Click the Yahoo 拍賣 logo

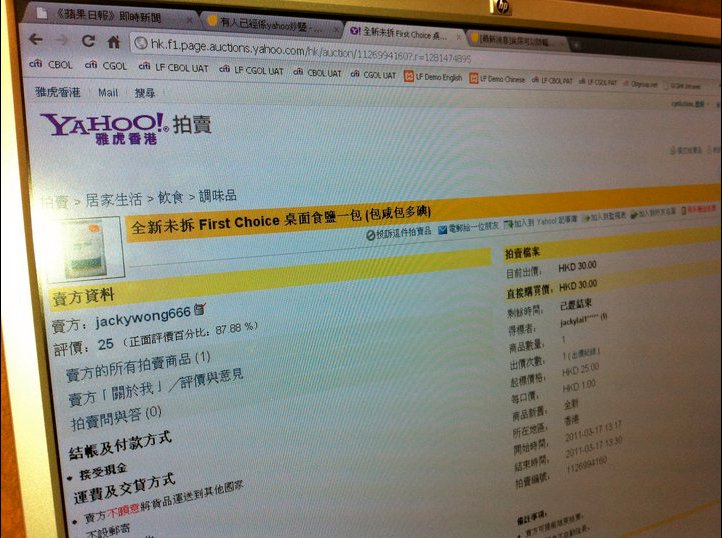point(126,129)
